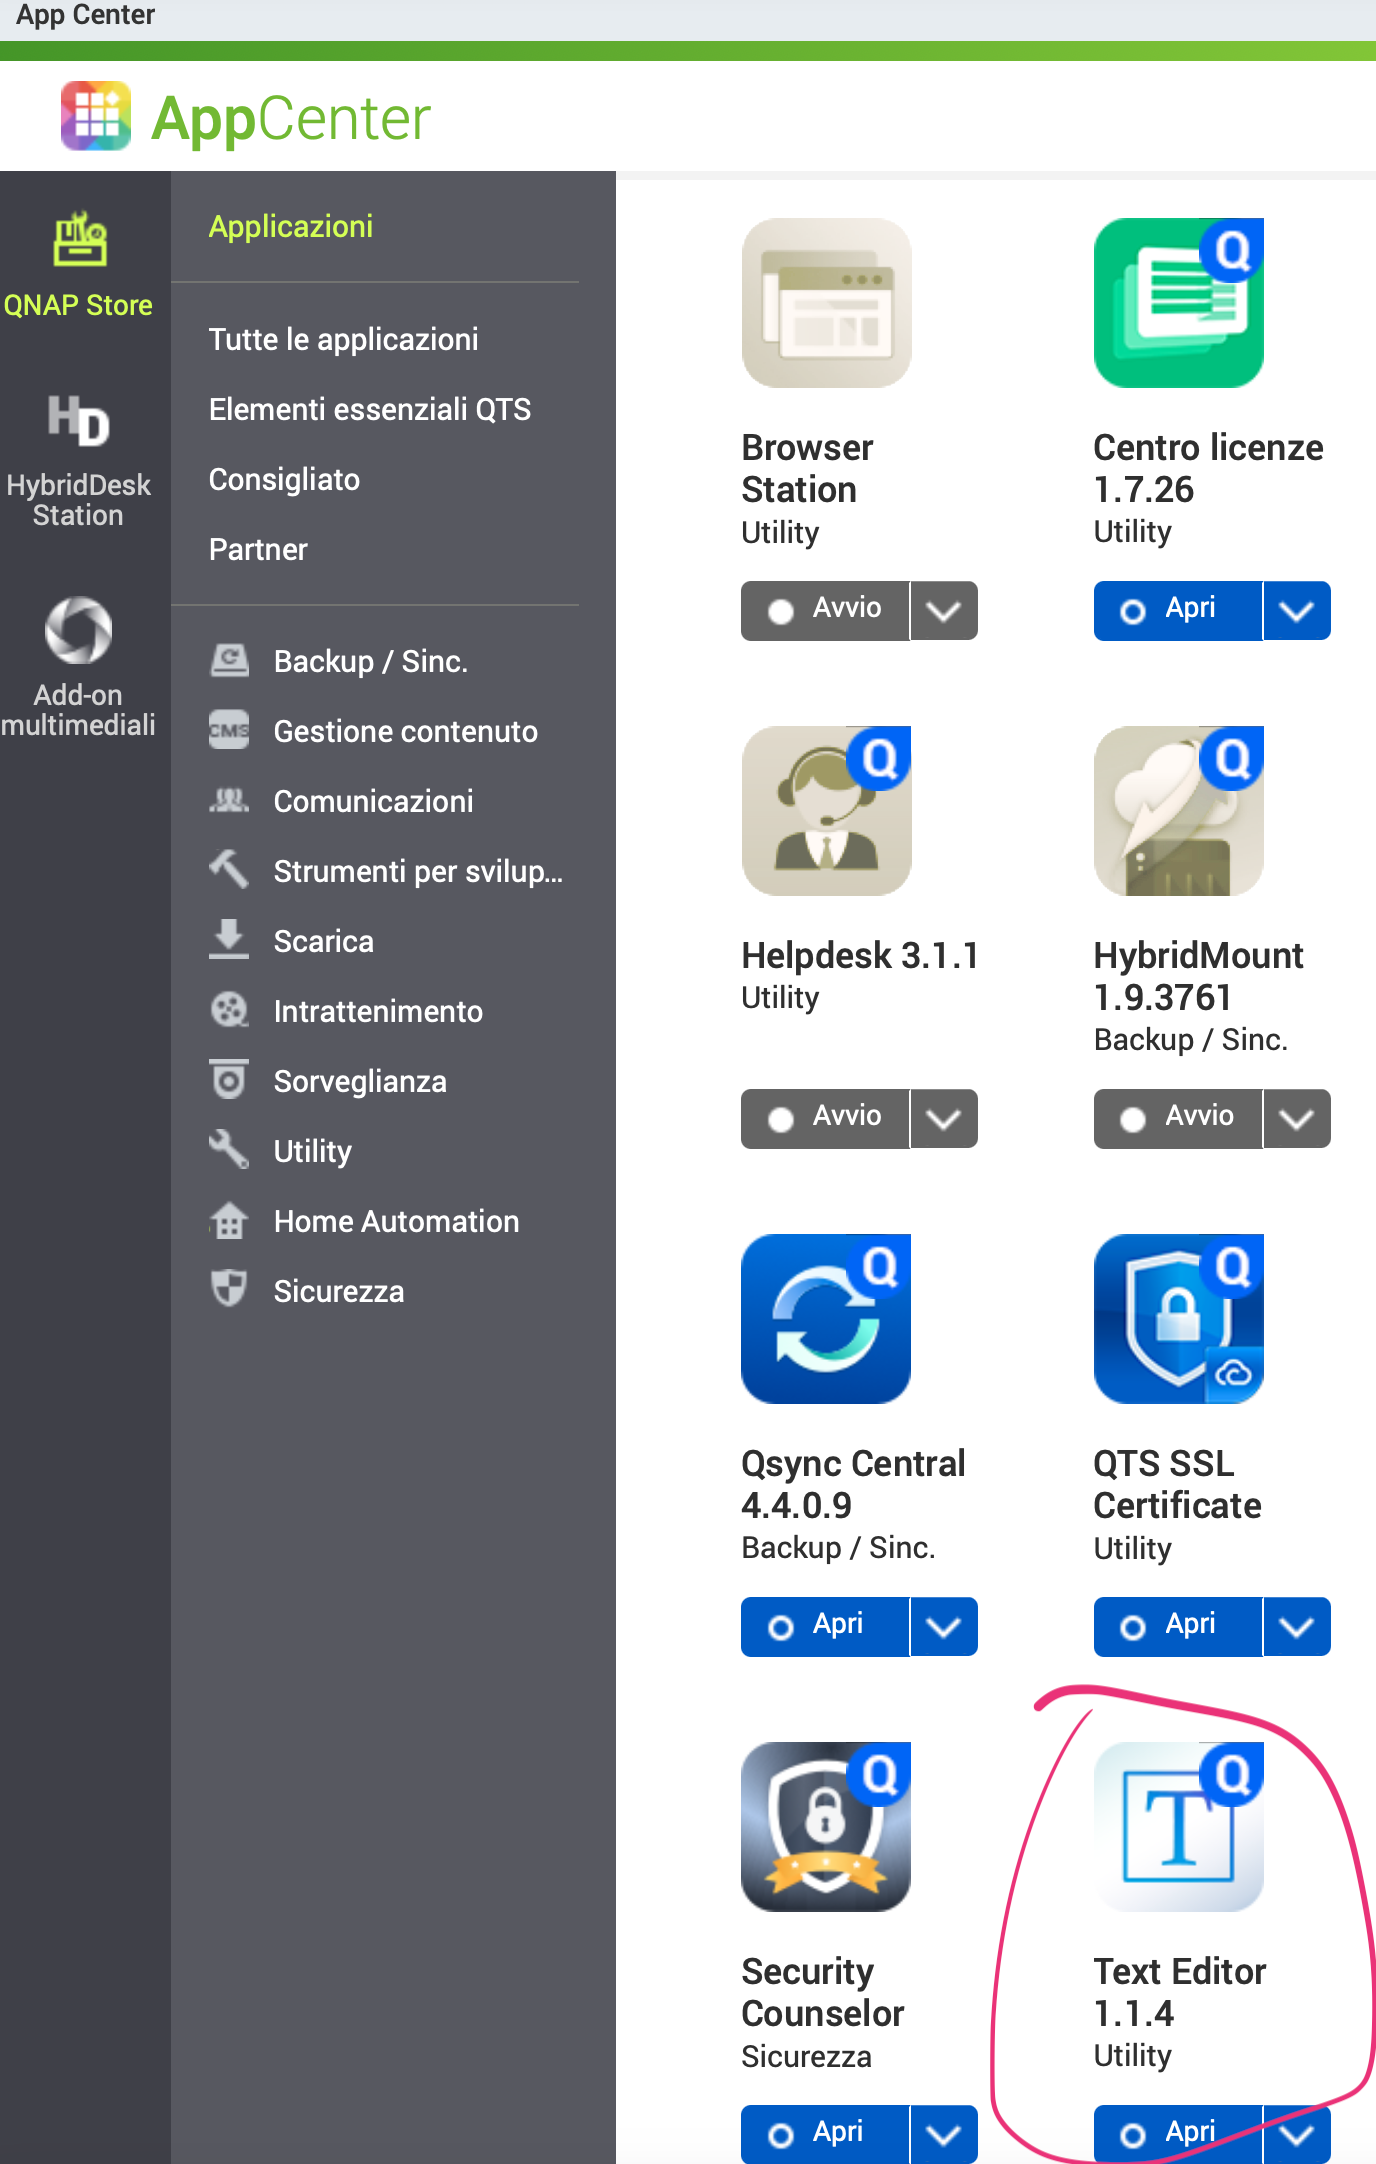Screen dimensions: 1376x2164
Task: Click the Text Editor app icon
Action: click(x=1178, y=1827)
